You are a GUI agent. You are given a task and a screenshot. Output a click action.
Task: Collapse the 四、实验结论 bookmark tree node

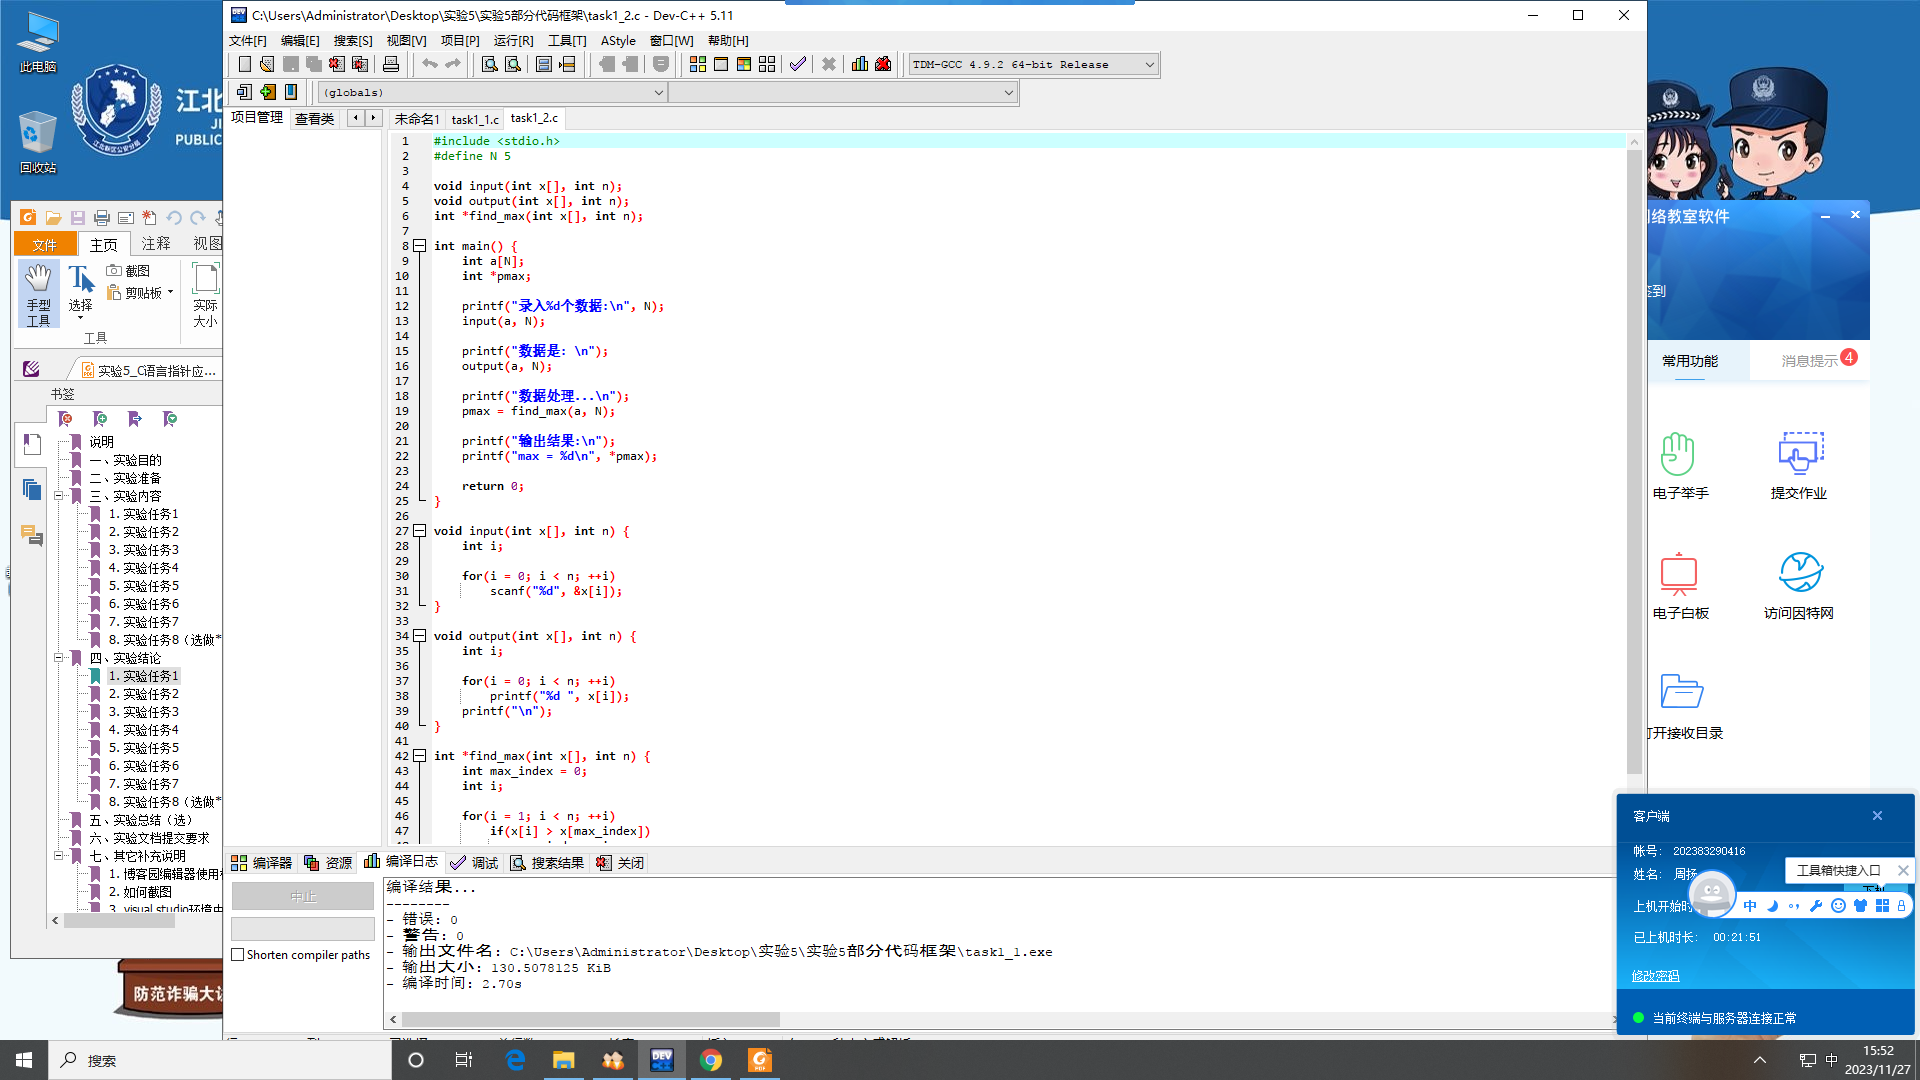59,658
